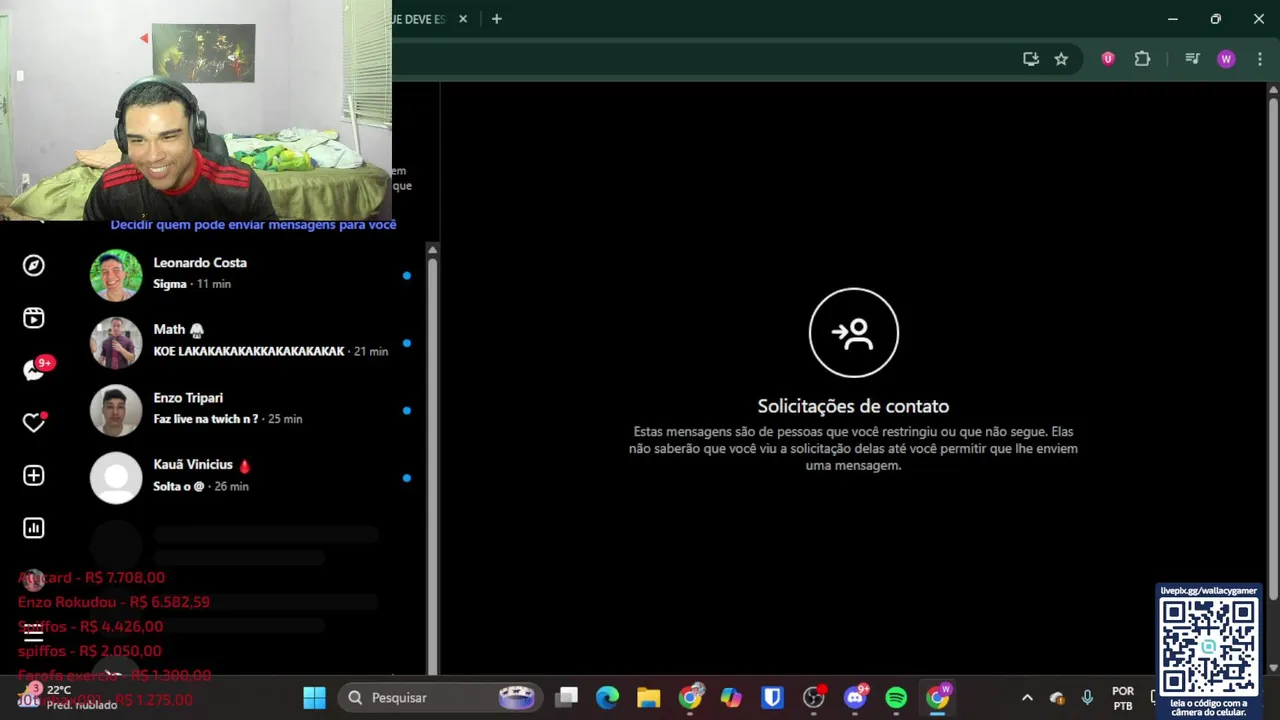Viewport: 1280px width, 720px height.
Task: Open the Explore compass icon in sidebar
Action: (34, 265)
